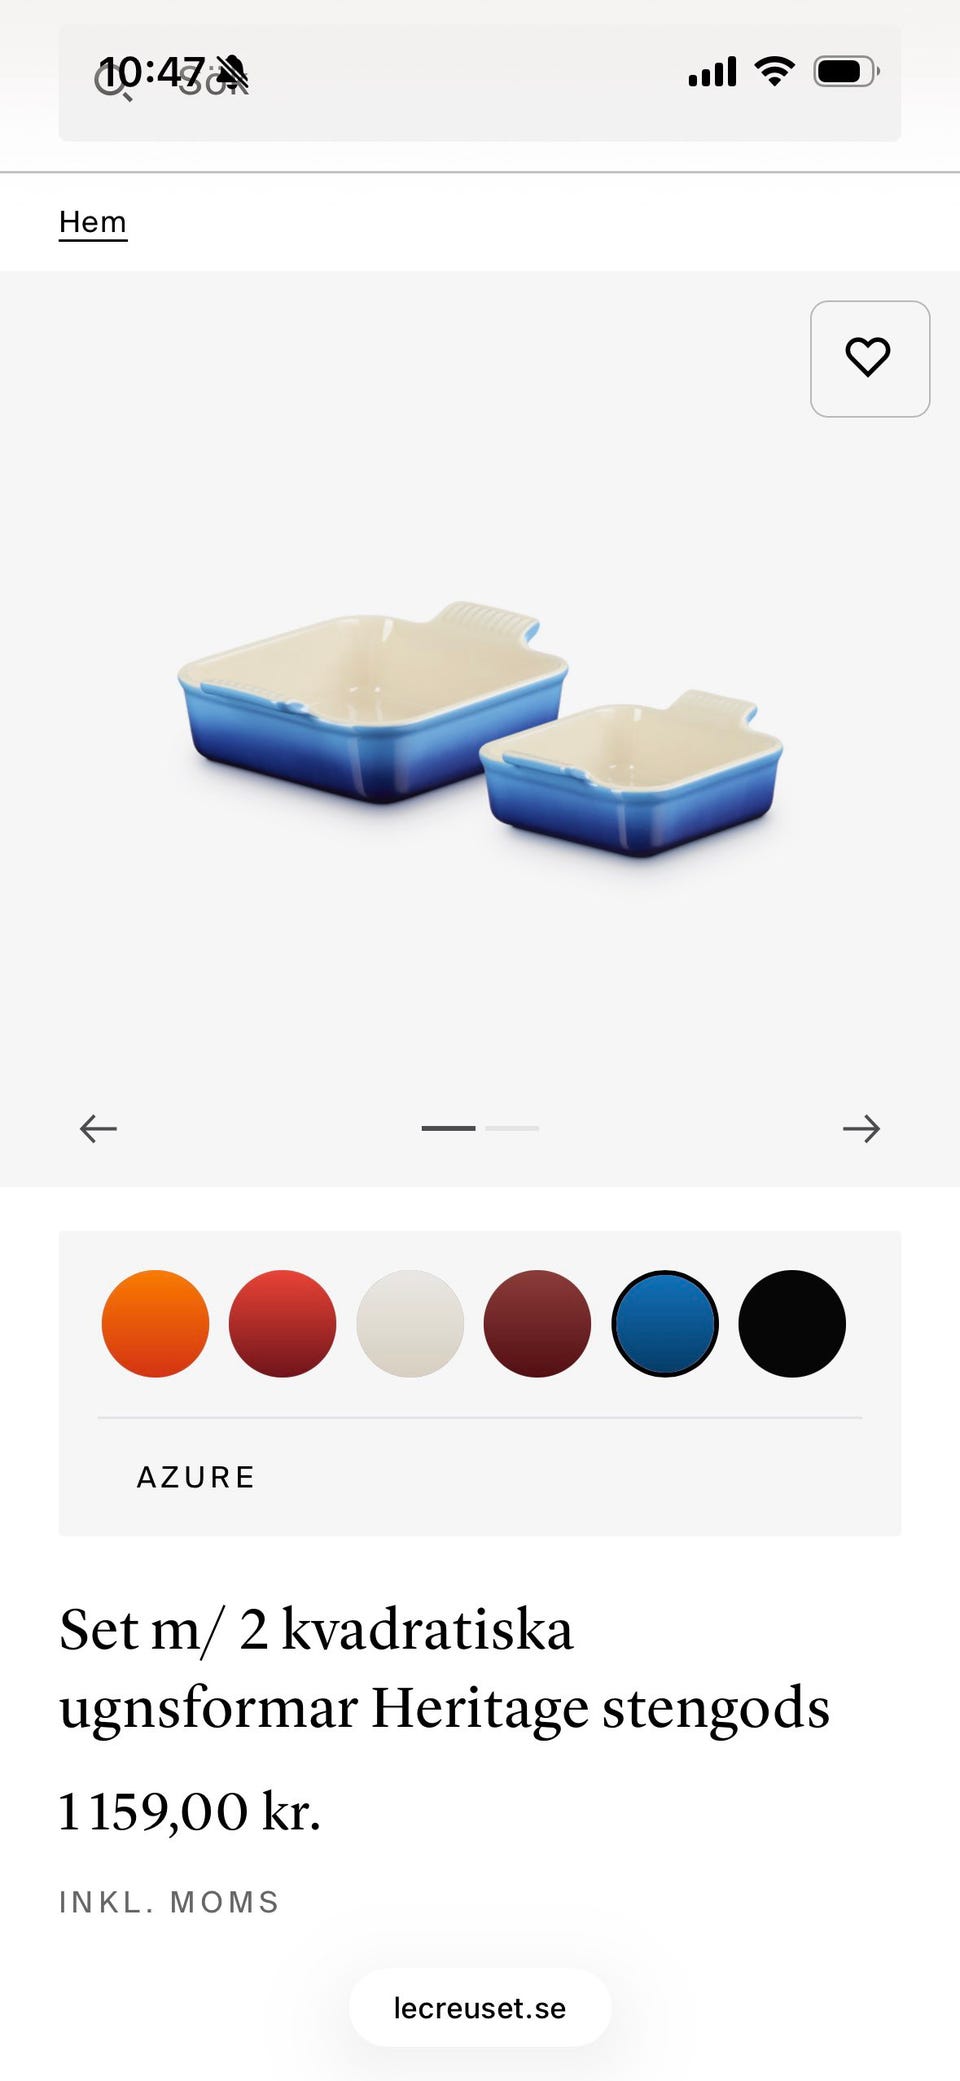The width and height of the screenshot is (960, 2081).
Task: Focus the search input field
Action: [x=480, y=82]
